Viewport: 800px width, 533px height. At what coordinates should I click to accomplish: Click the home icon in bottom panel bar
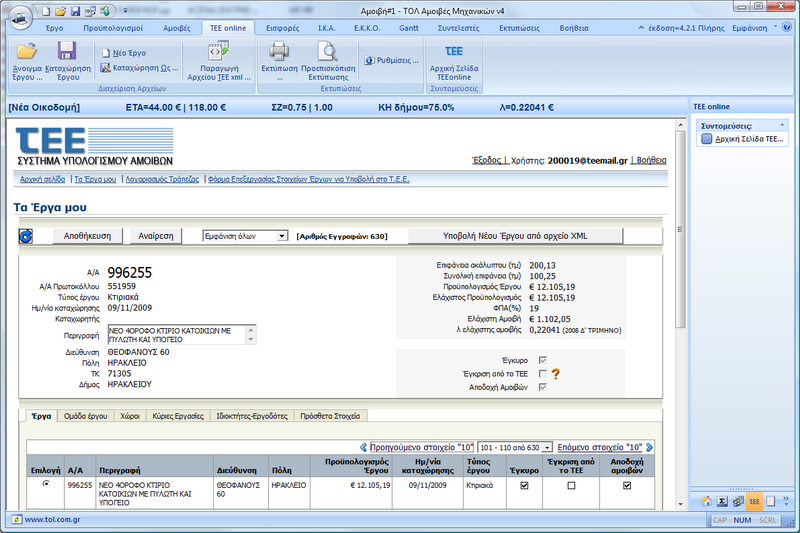coord(707,501)
